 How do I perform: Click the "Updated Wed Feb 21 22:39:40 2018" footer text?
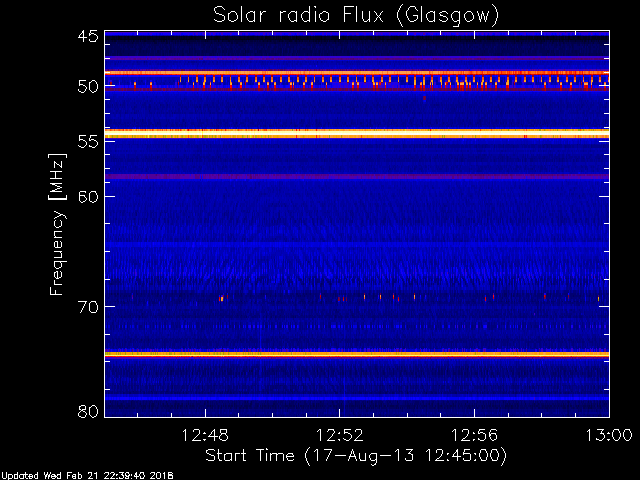87,476
